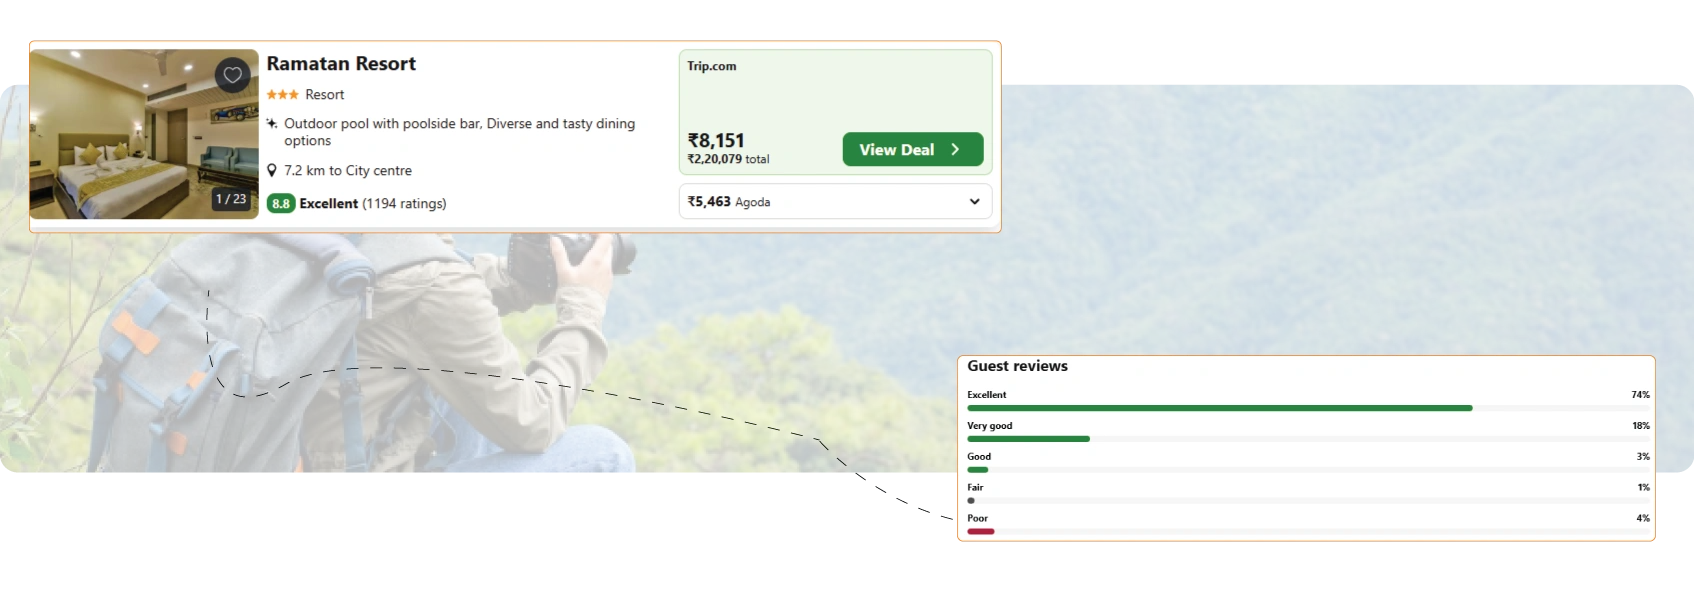Click the 1 / 23 photo counter
This screenshot has height=597, width=1694.
[231, 199]
